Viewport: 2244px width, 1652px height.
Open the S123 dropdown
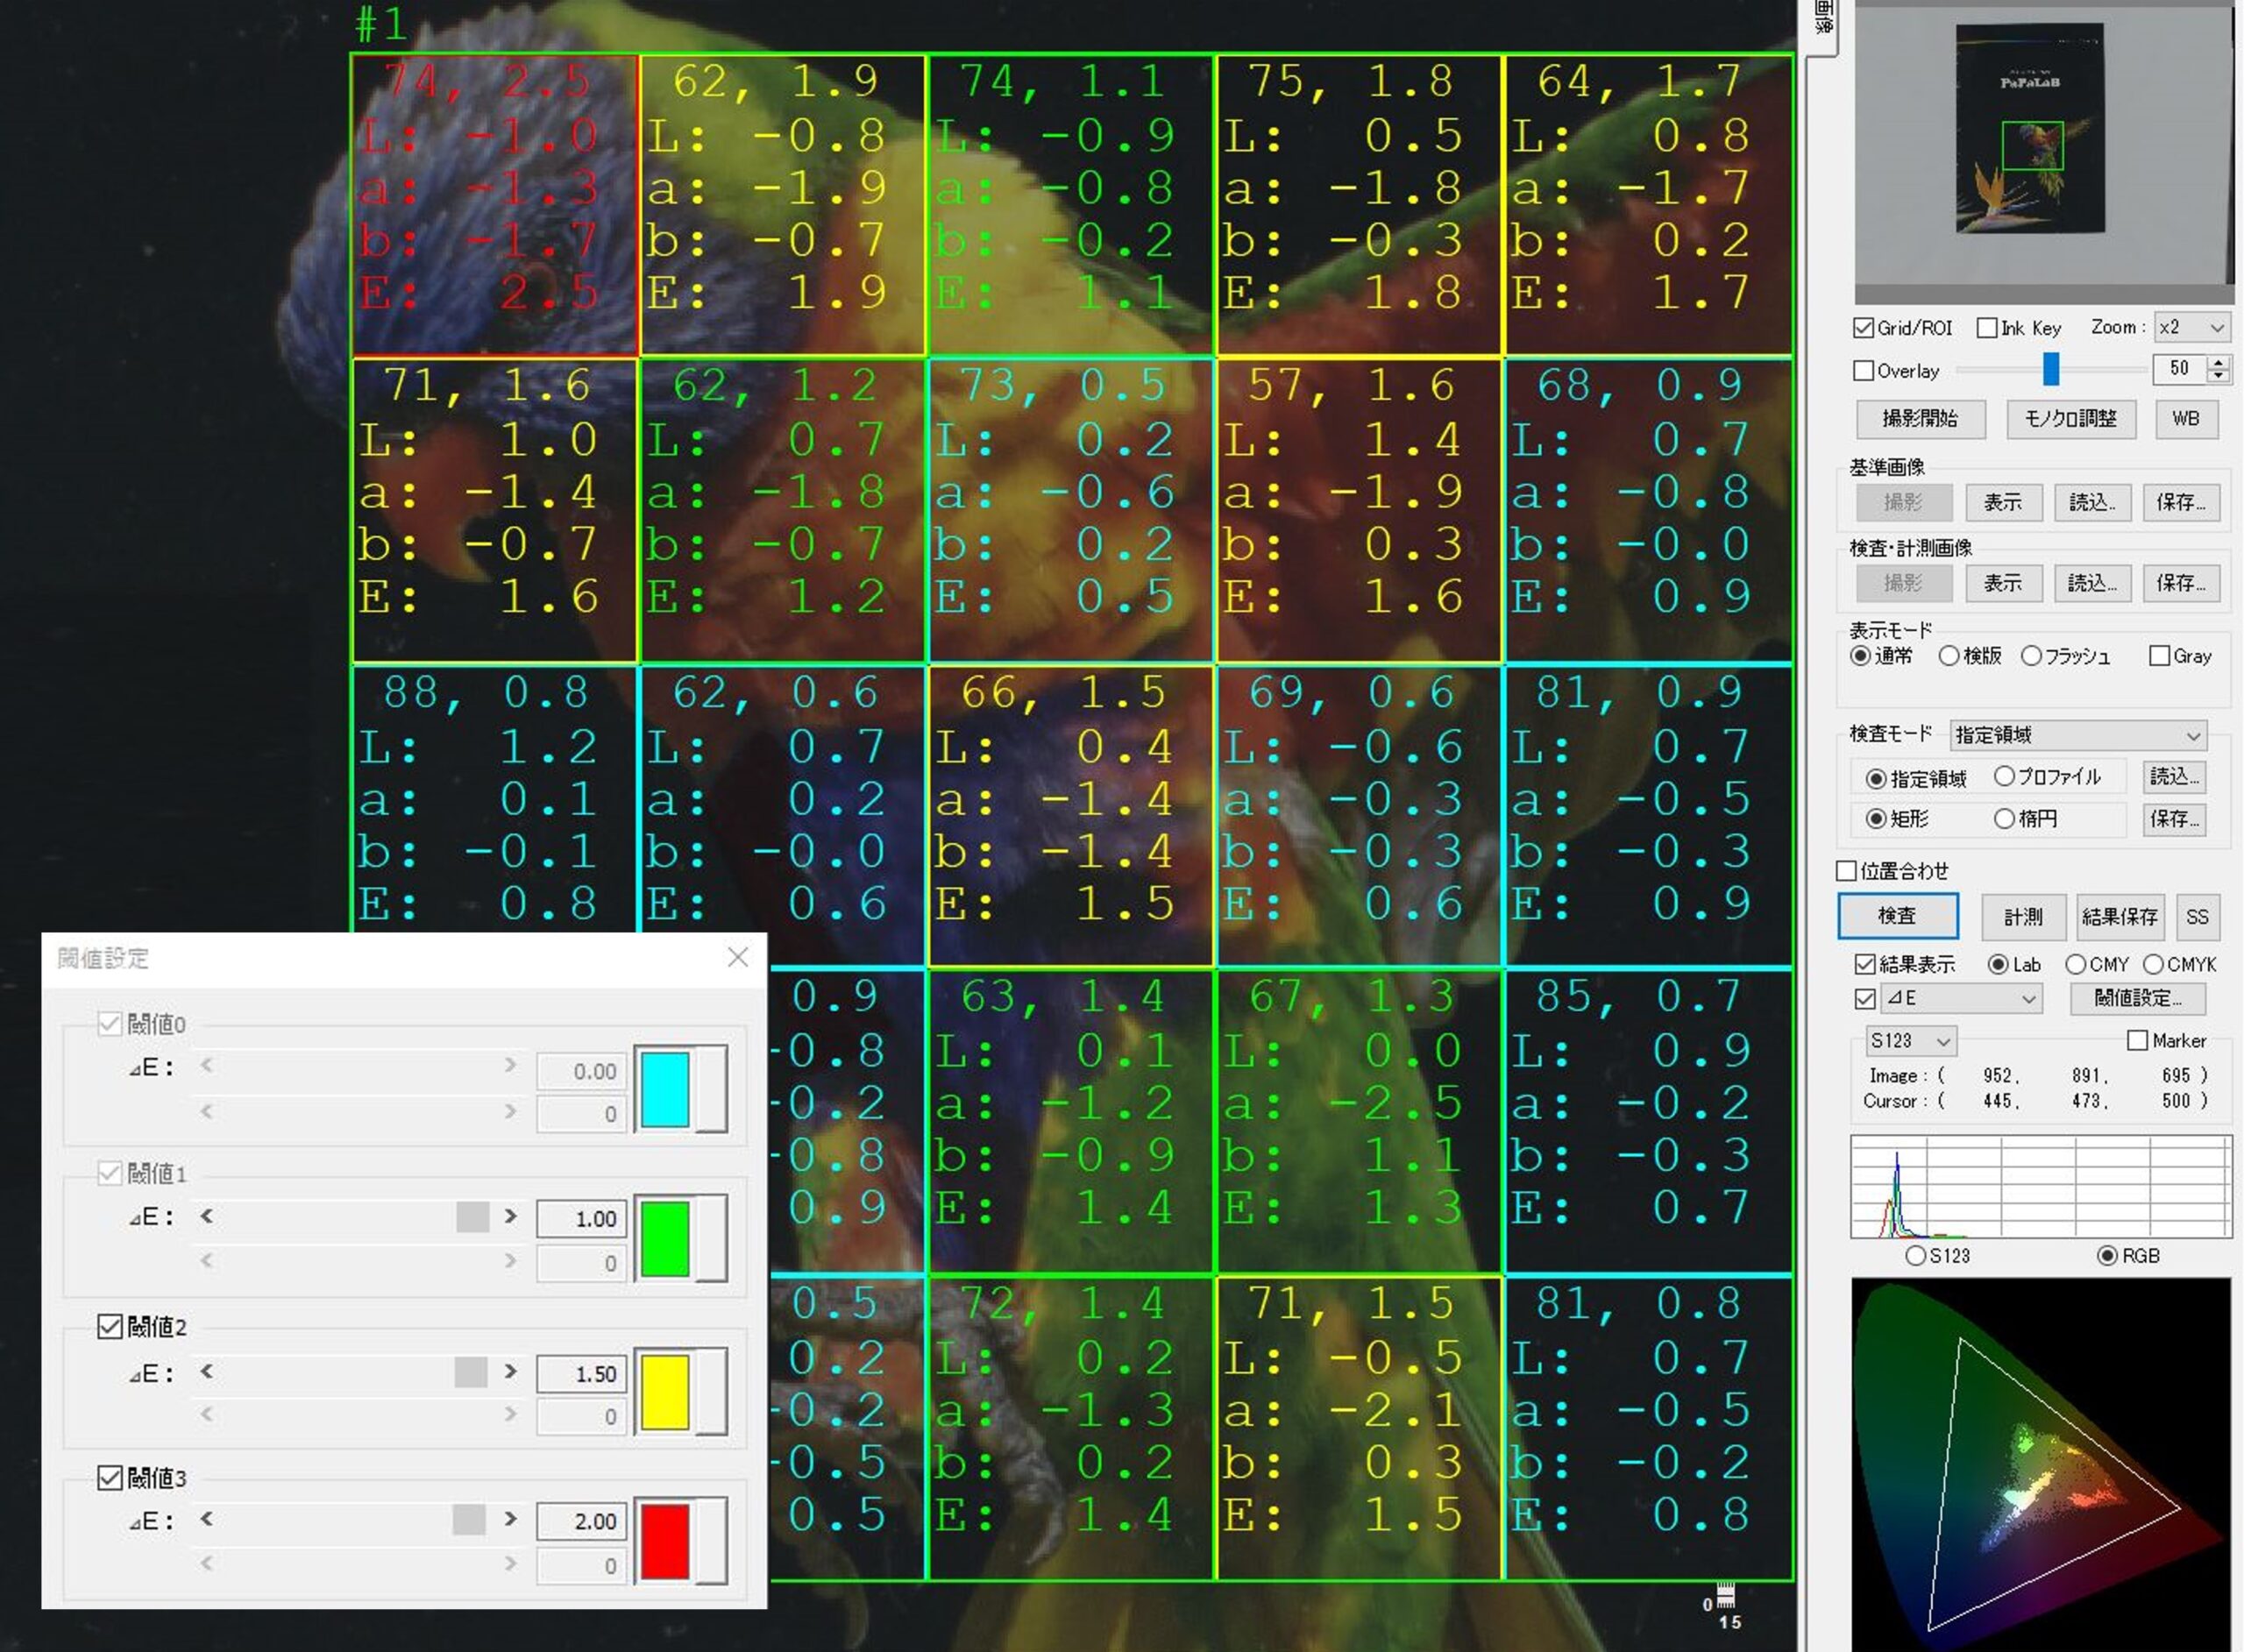(1911, 1041)
